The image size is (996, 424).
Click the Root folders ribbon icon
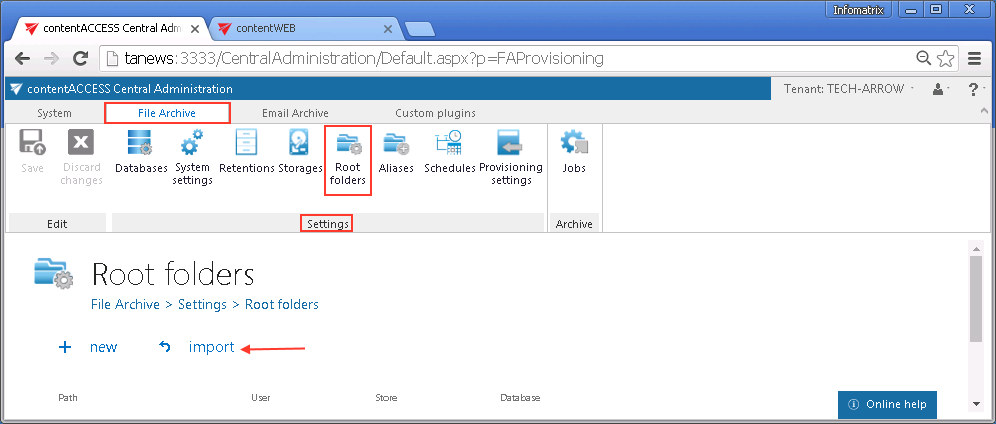point(348,159)
